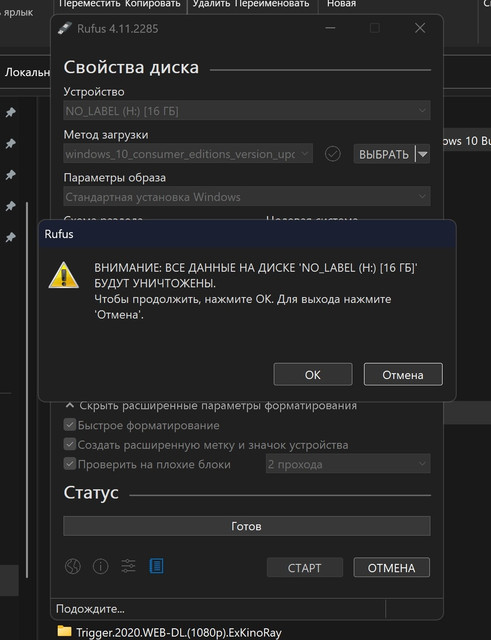Click the СТАРТ button
This screenshot has width=491, height=640.
pos(304,567)
